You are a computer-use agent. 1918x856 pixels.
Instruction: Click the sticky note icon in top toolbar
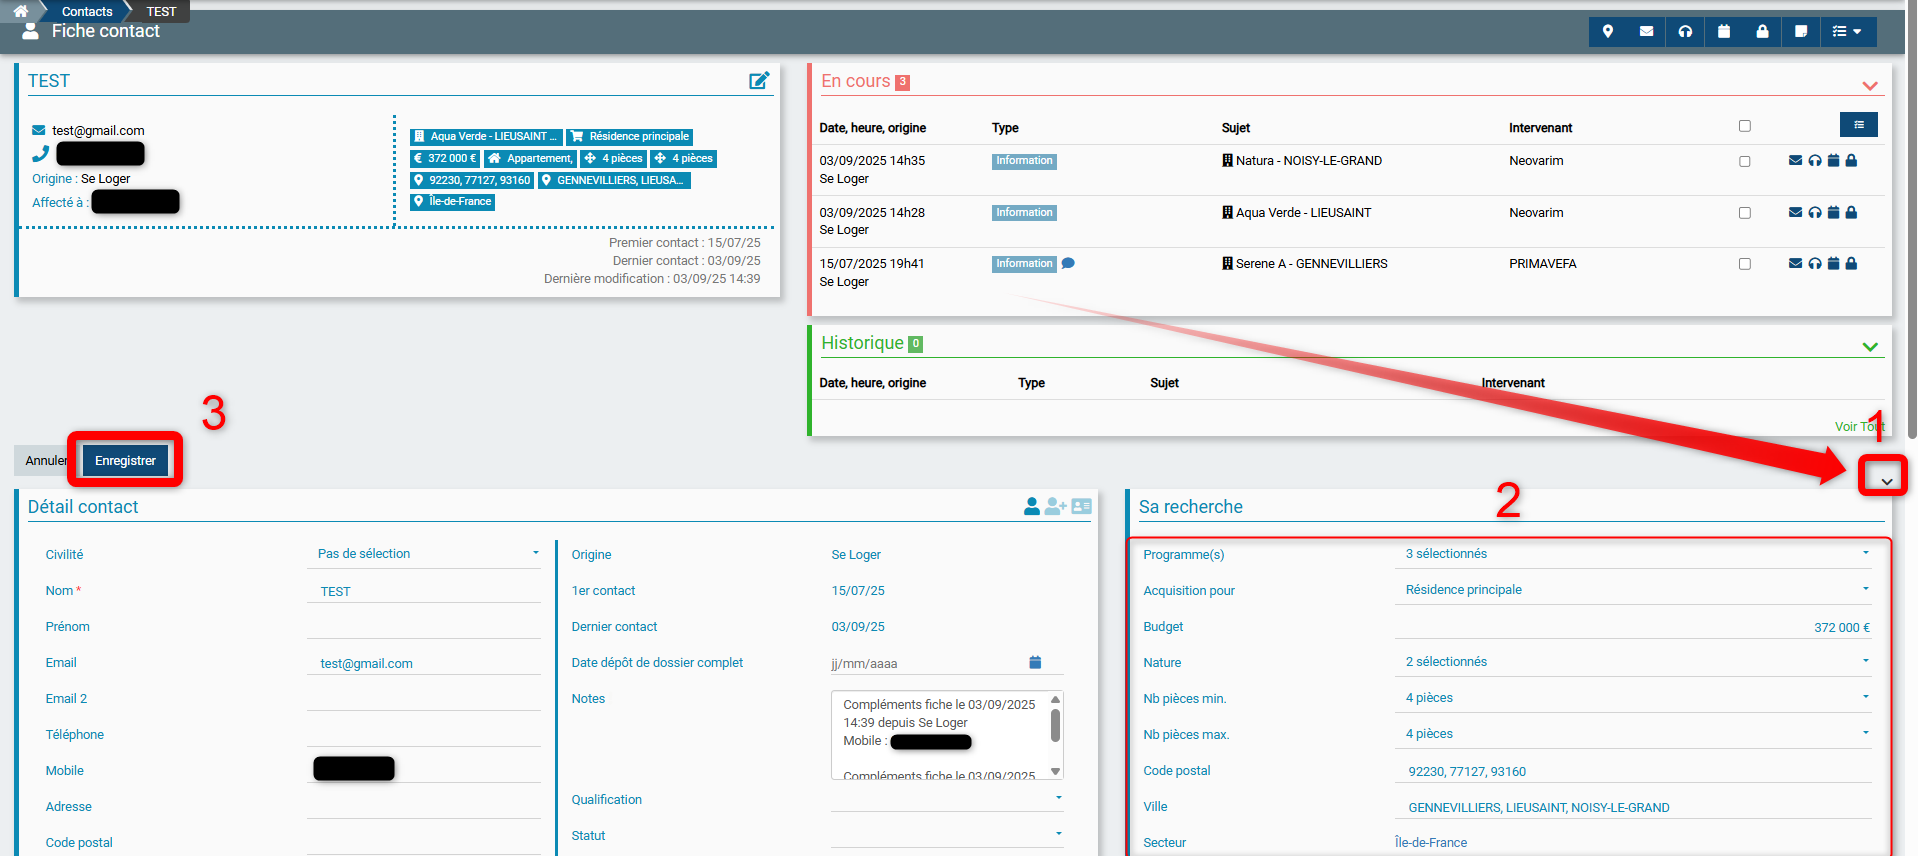coord(1801,31)
